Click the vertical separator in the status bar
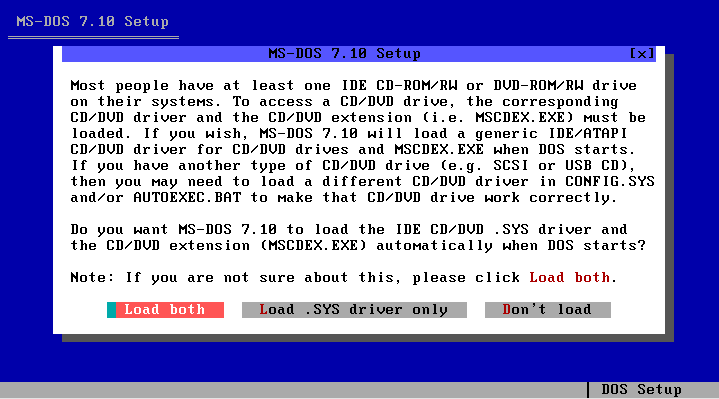Screen dimensions: 719x399 coord(588,390)
